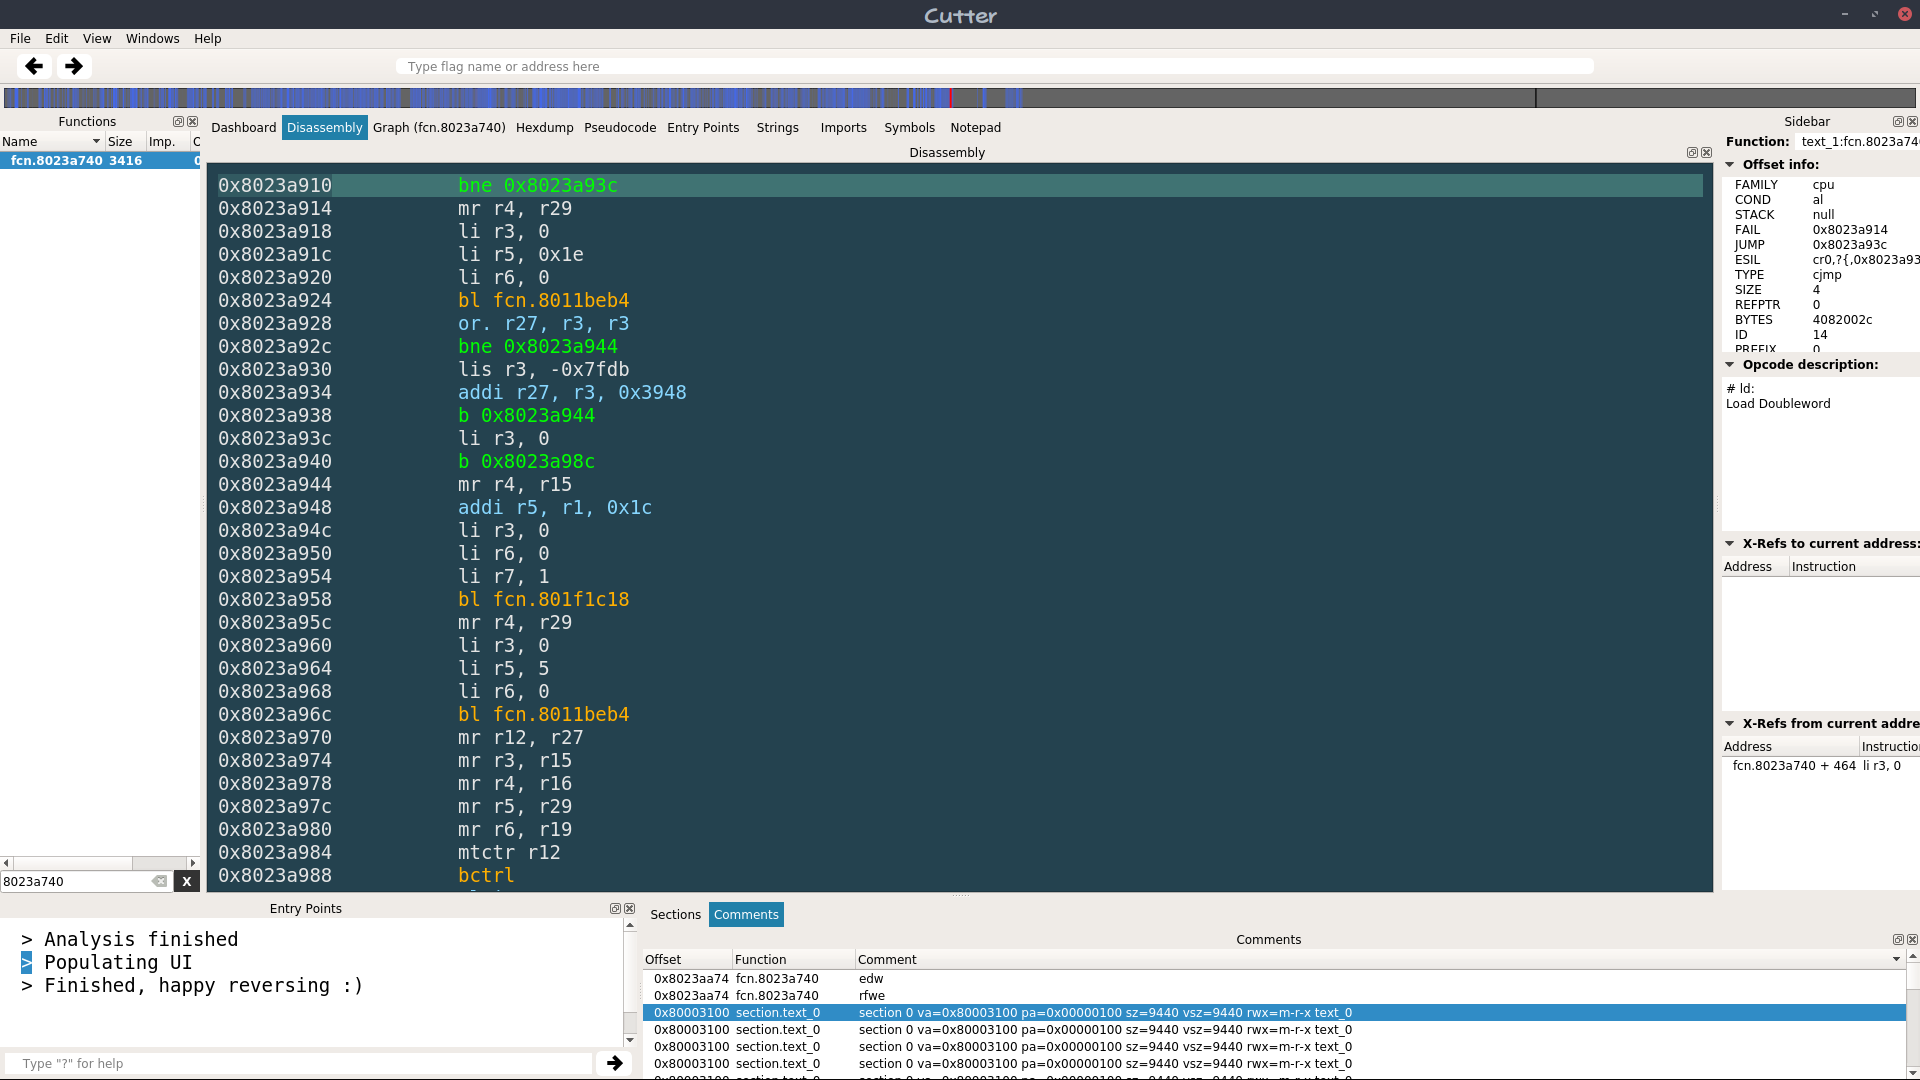Viewport: 1920px width, 1080px height.
Task: Open the Help menu
Action: click(x=208, y=39)
